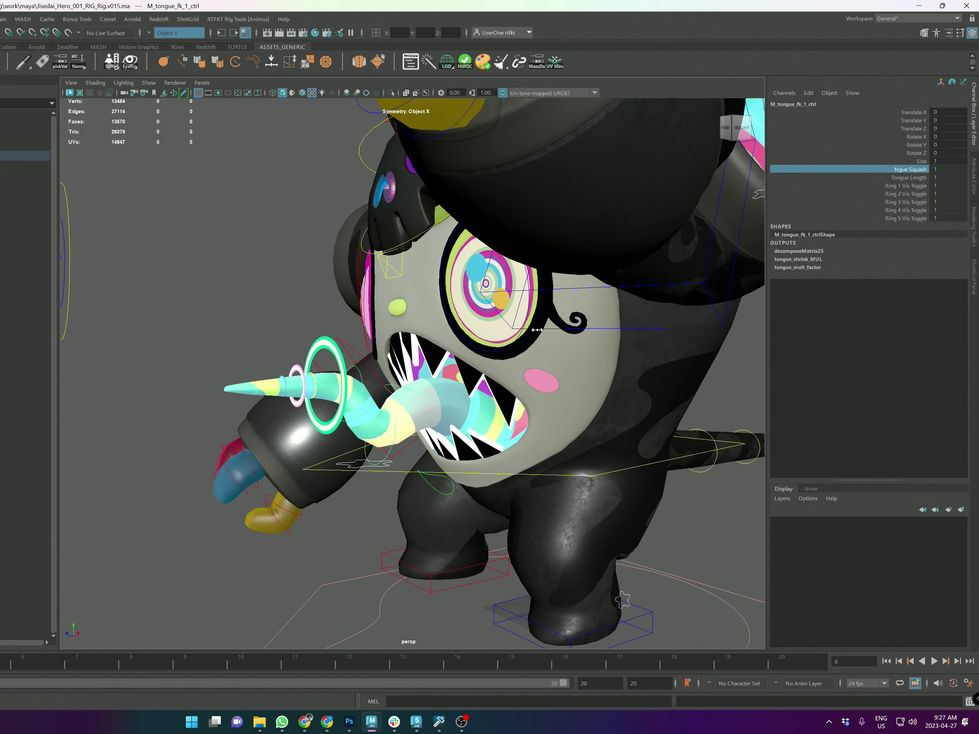Image resolution: width=979 pixels, height=734 pixels.
Task: Click the pause icon in status line
Action: coord(350,32)
